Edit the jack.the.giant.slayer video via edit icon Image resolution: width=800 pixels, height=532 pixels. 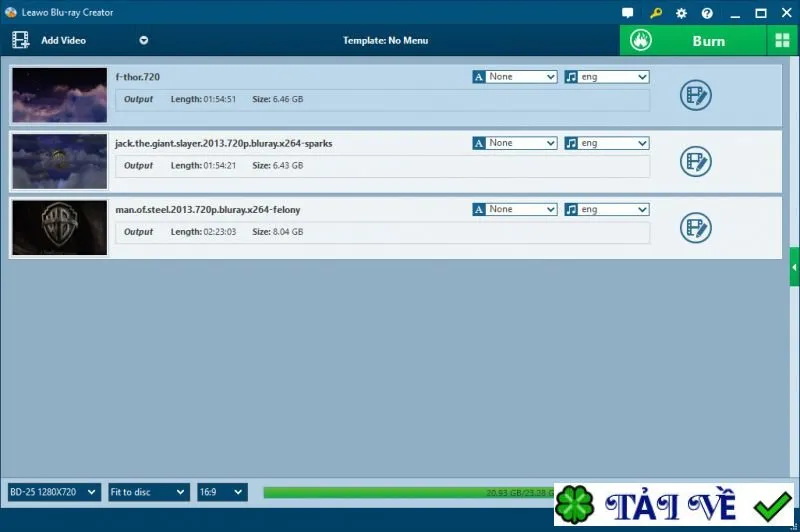pyautogui.click(x=695, y=161)
